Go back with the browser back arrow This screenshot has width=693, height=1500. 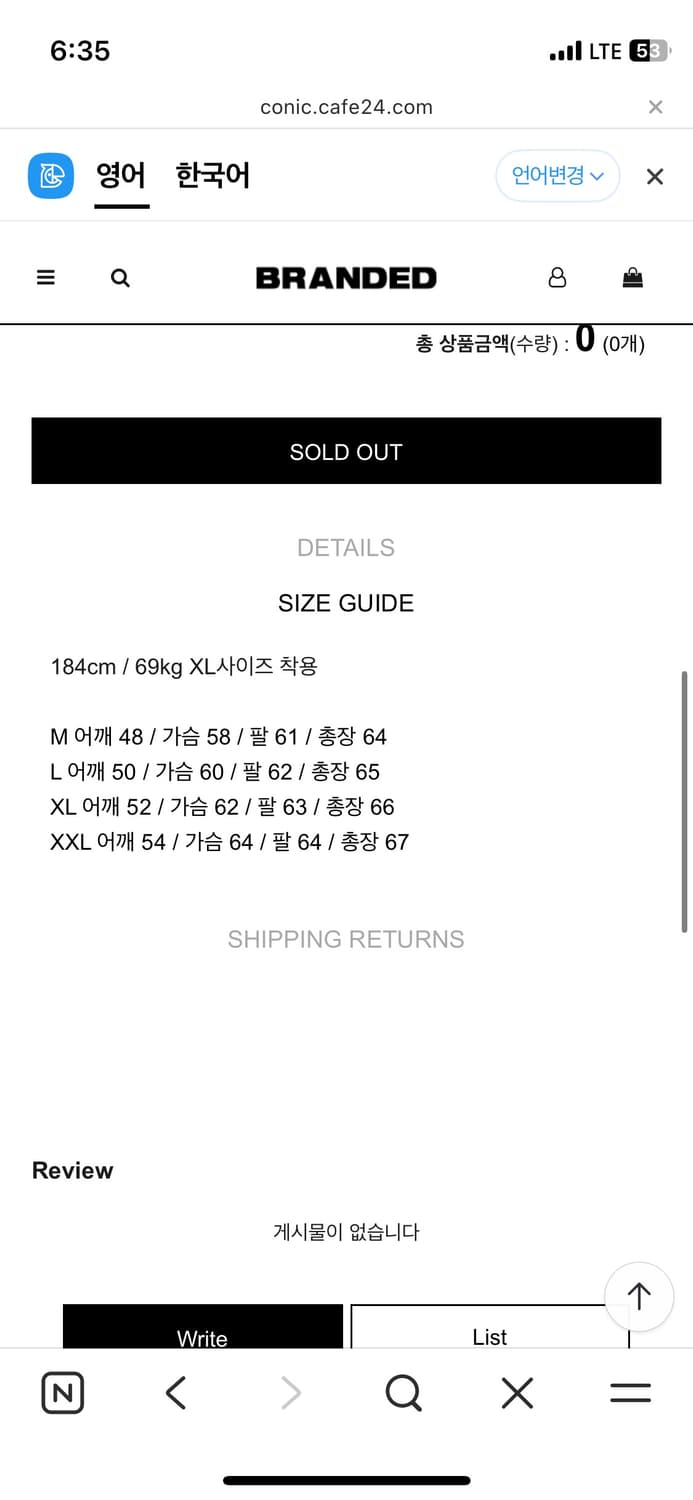[176, 1393]
